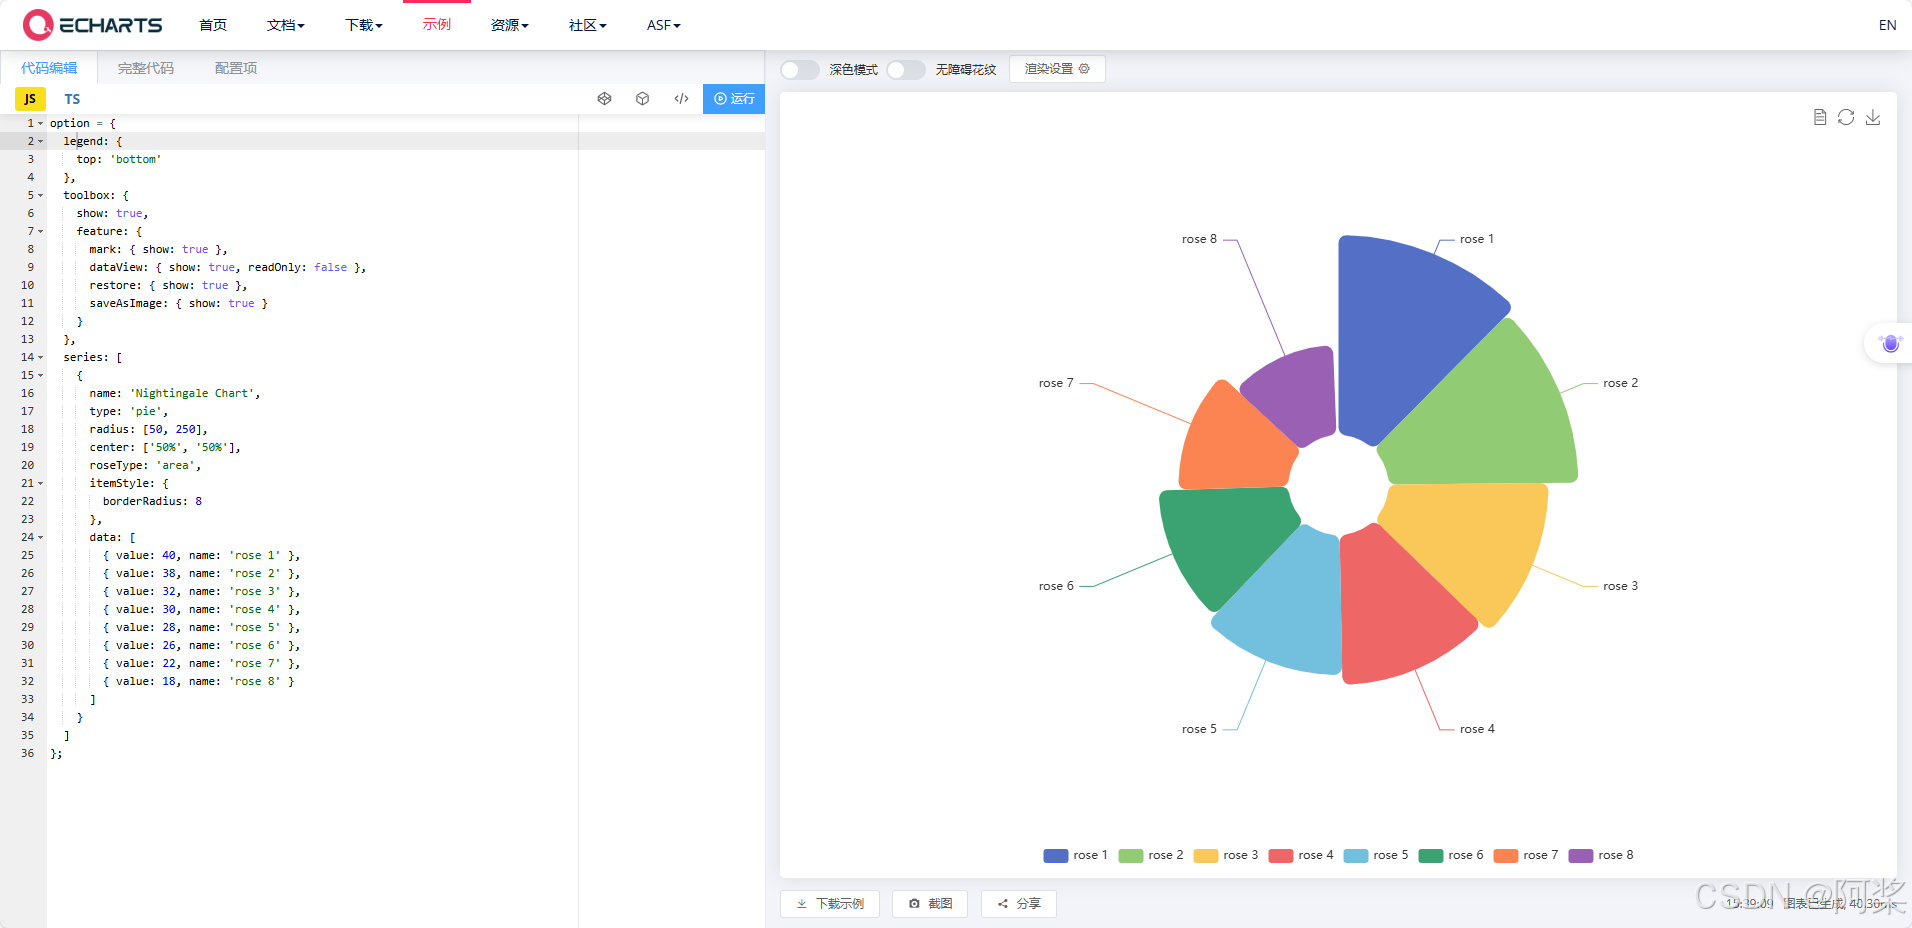The image size is (1912, 928).
Task: Click the chart restore refresh icon
Action: [1845, 117]
